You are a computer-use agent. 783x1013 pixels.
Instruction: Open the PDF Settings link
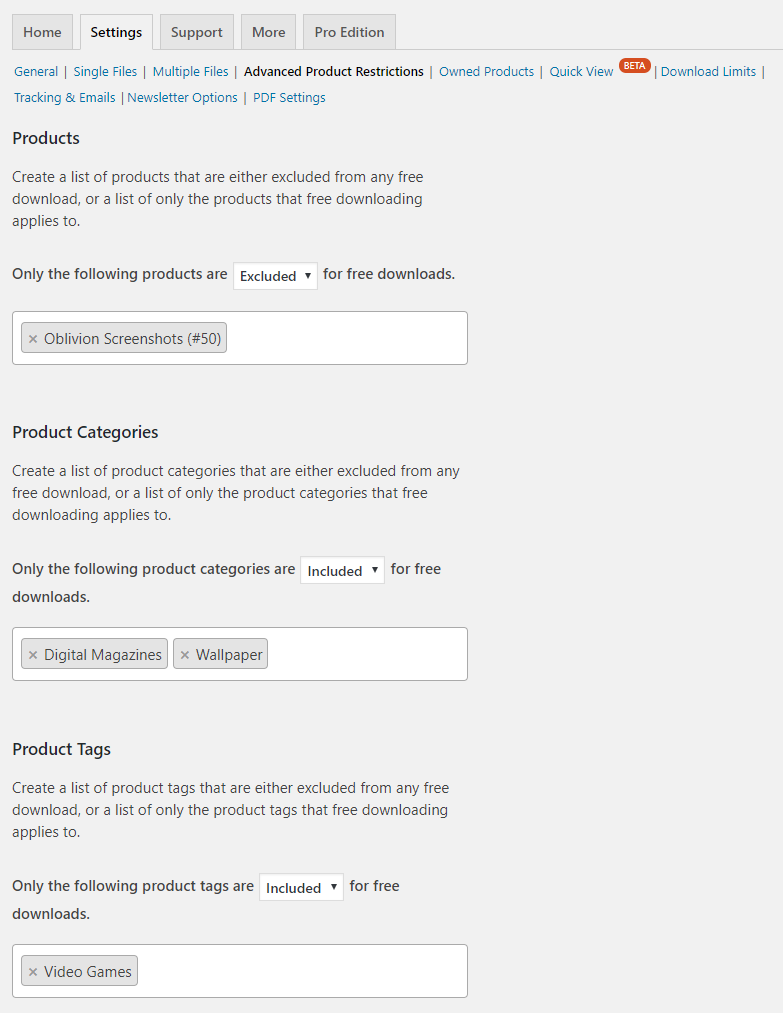point(289,98)
